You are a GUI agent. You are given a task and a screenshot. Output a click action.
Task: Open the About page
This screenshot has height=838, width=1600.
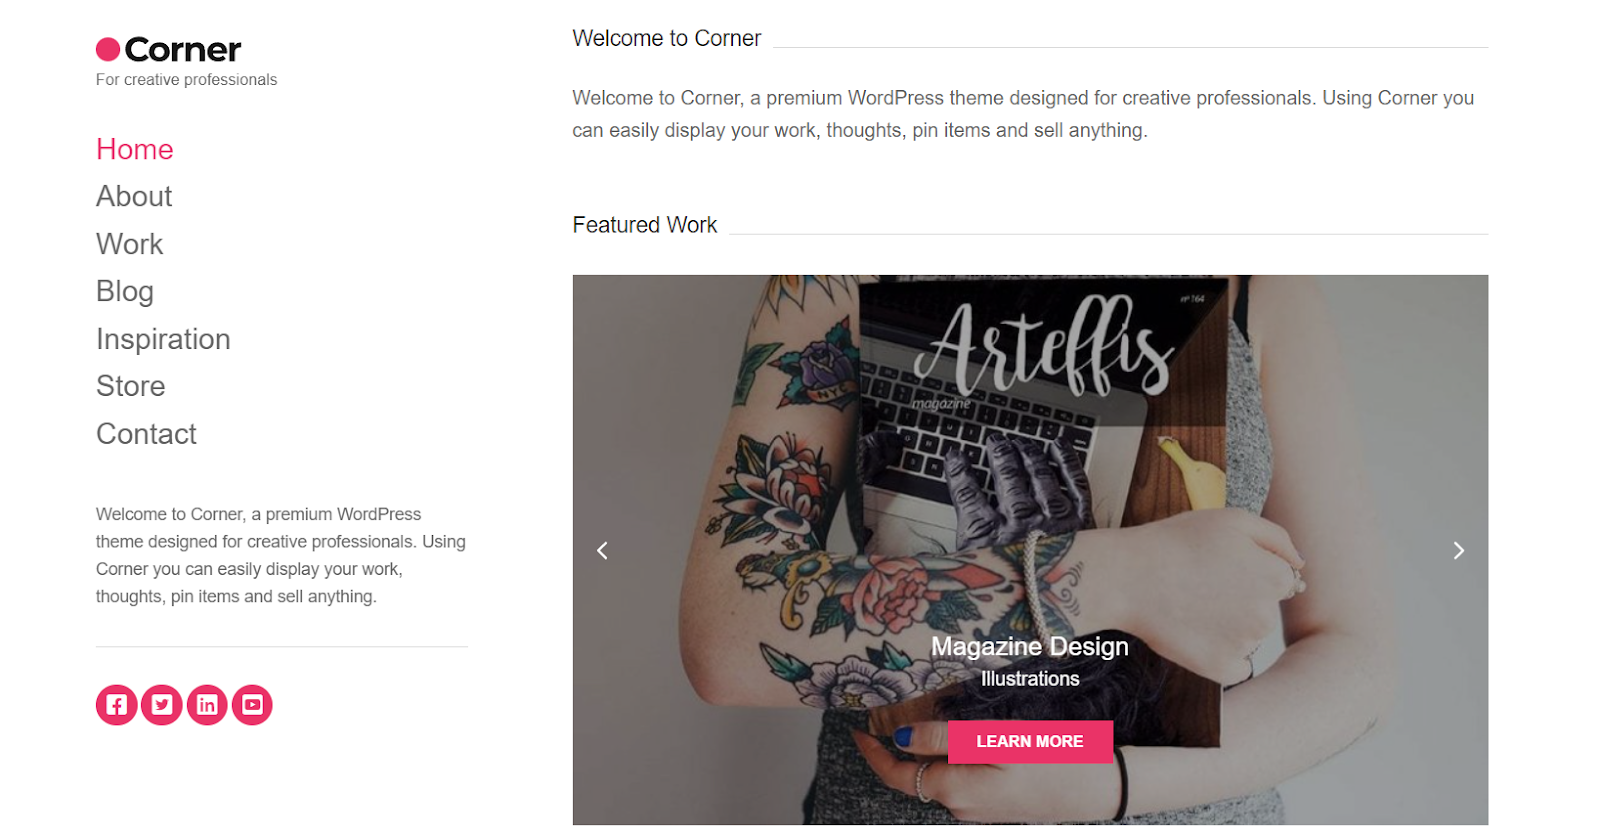click(x=134, y=196)
